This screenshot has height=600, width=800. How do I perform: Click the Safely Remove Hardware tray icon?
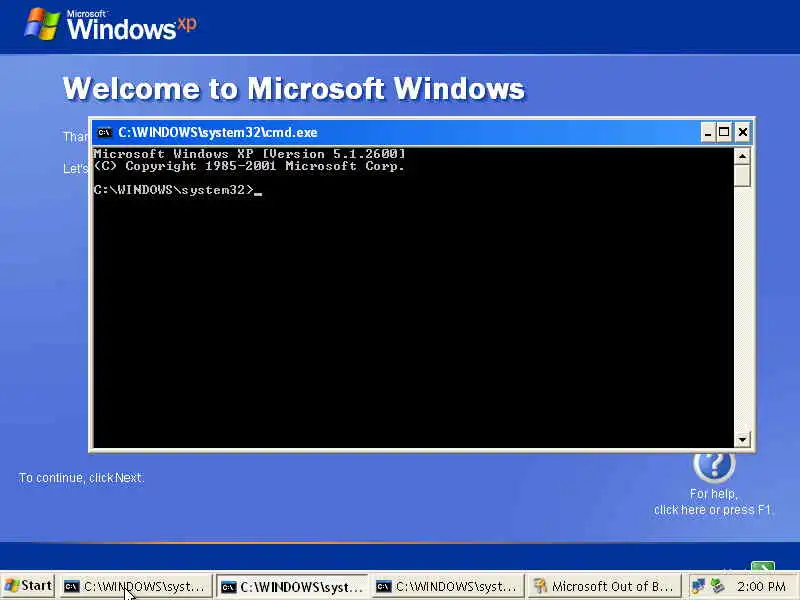click(x=717, y=585)
